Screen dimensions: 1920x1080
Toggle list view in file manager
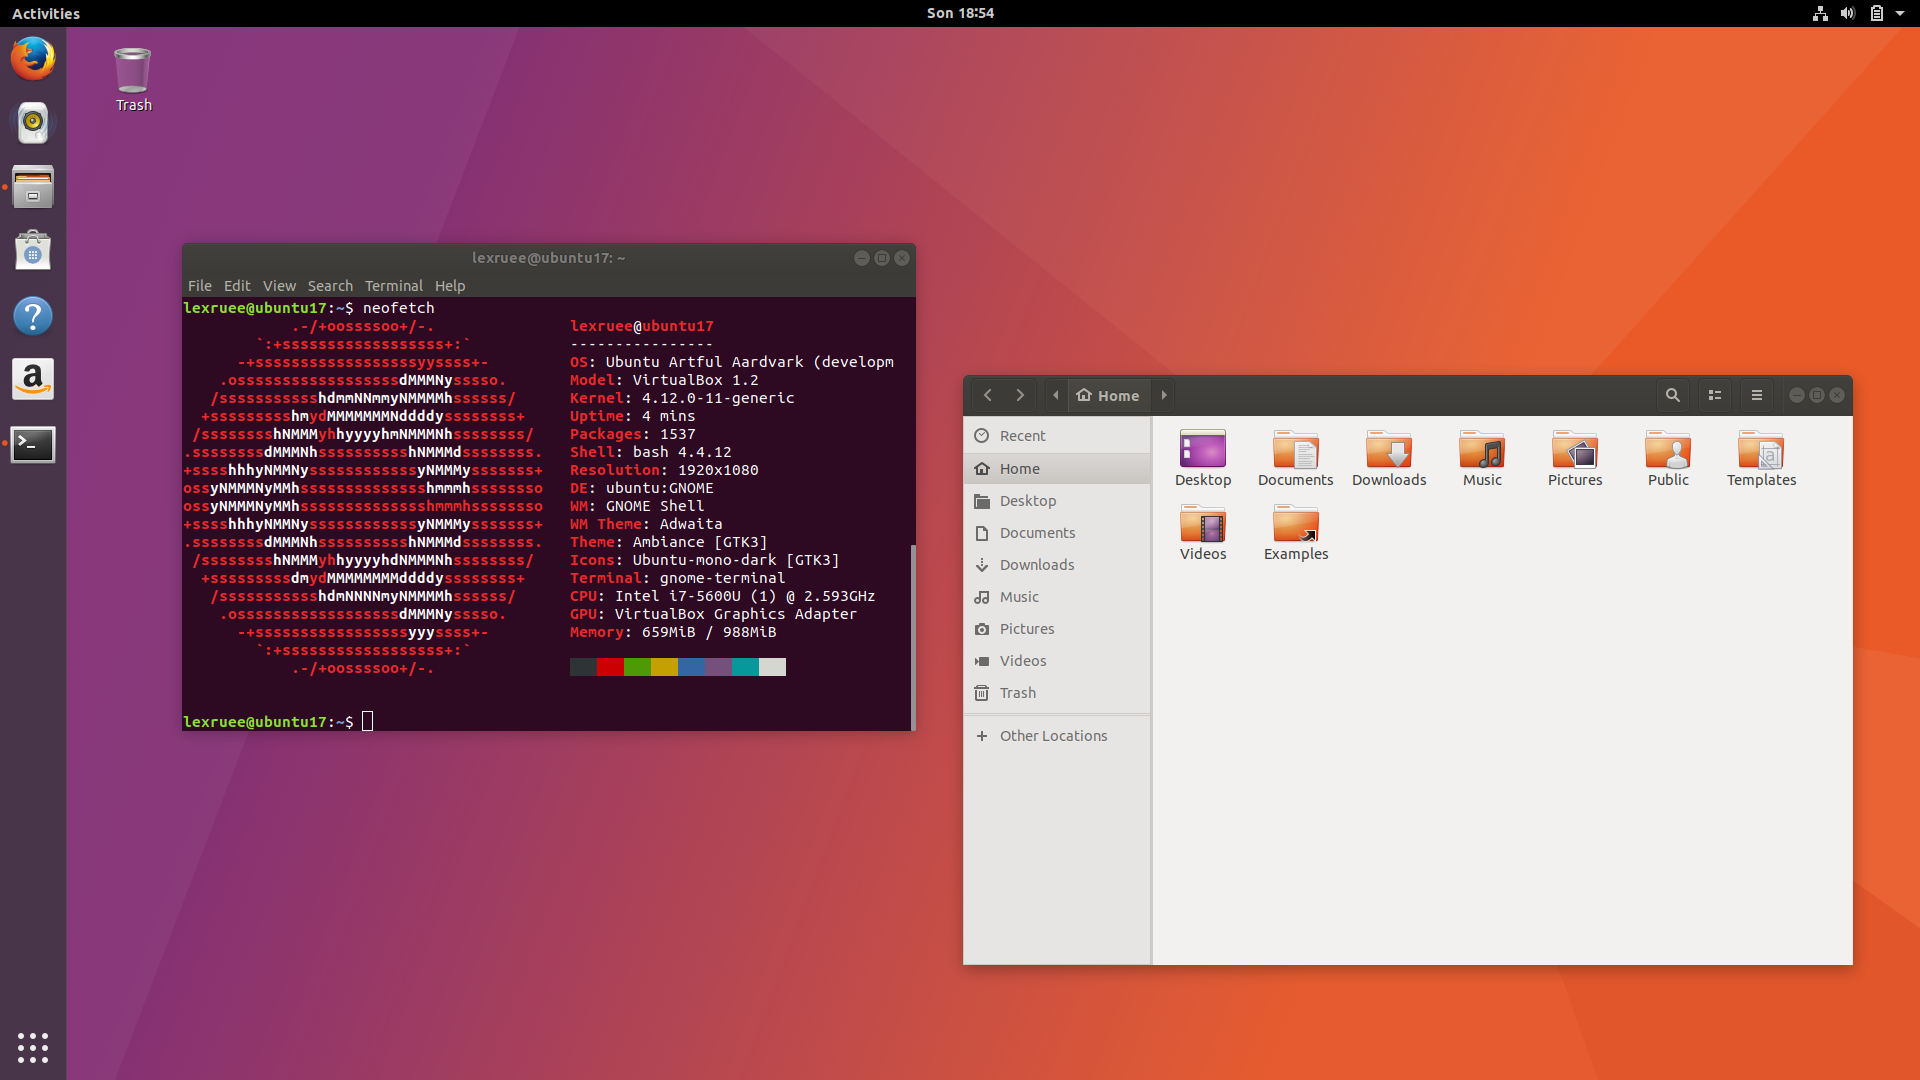pyautogui.click(x=1715, y=395)
